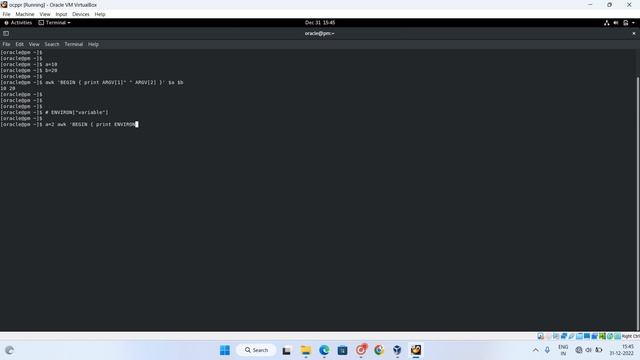Click the green VirtualBox status bar icon
Screen dimensions: 640x360
click(602, 336)
